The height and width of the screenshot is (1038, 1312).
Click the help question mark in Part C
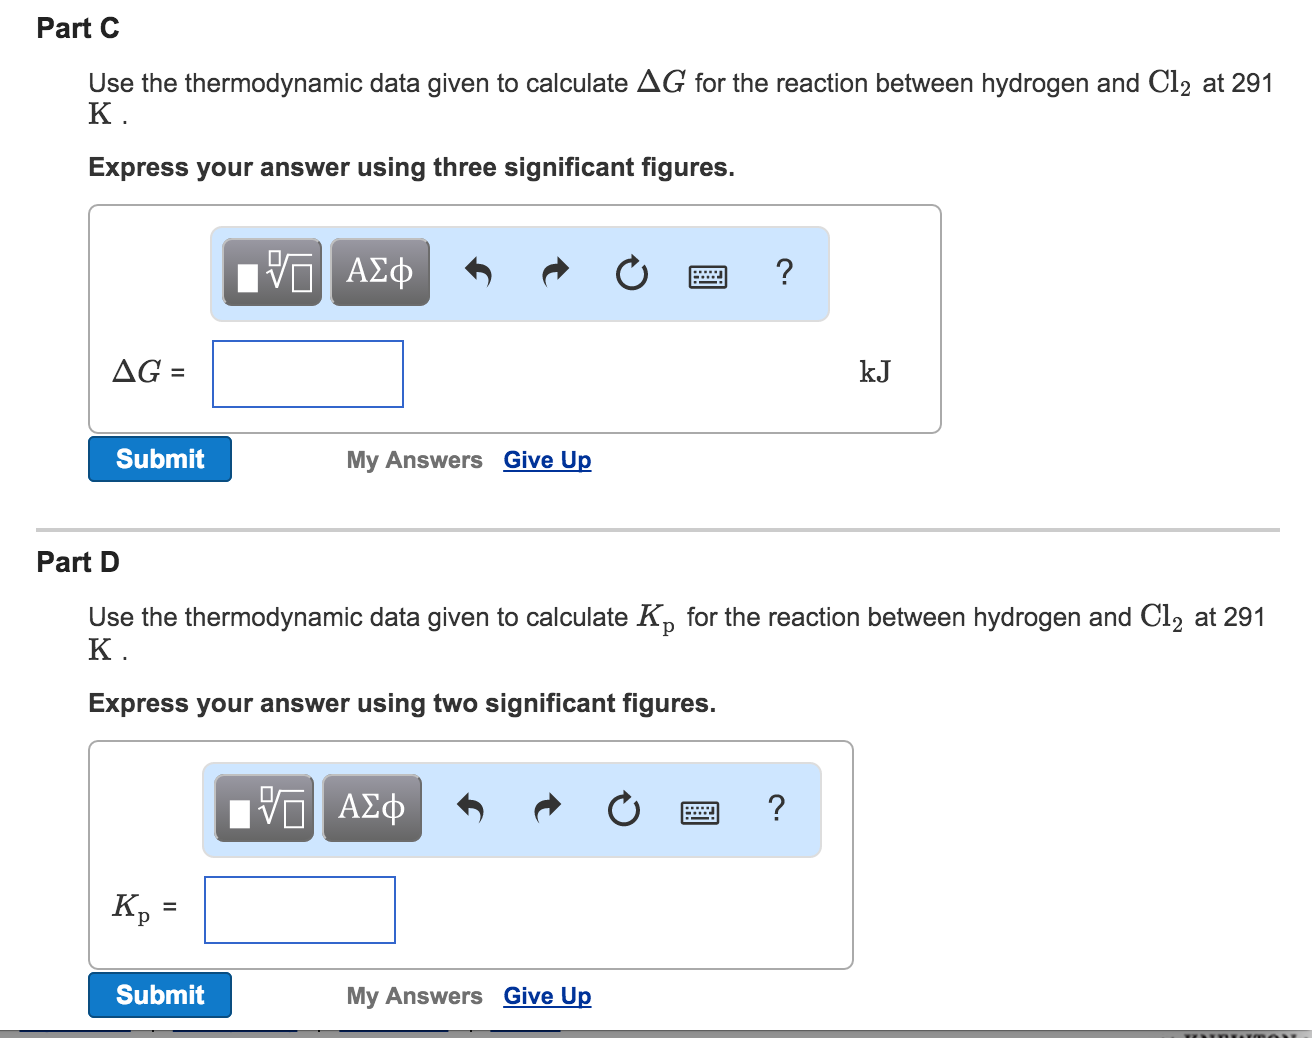click(785, 272)
